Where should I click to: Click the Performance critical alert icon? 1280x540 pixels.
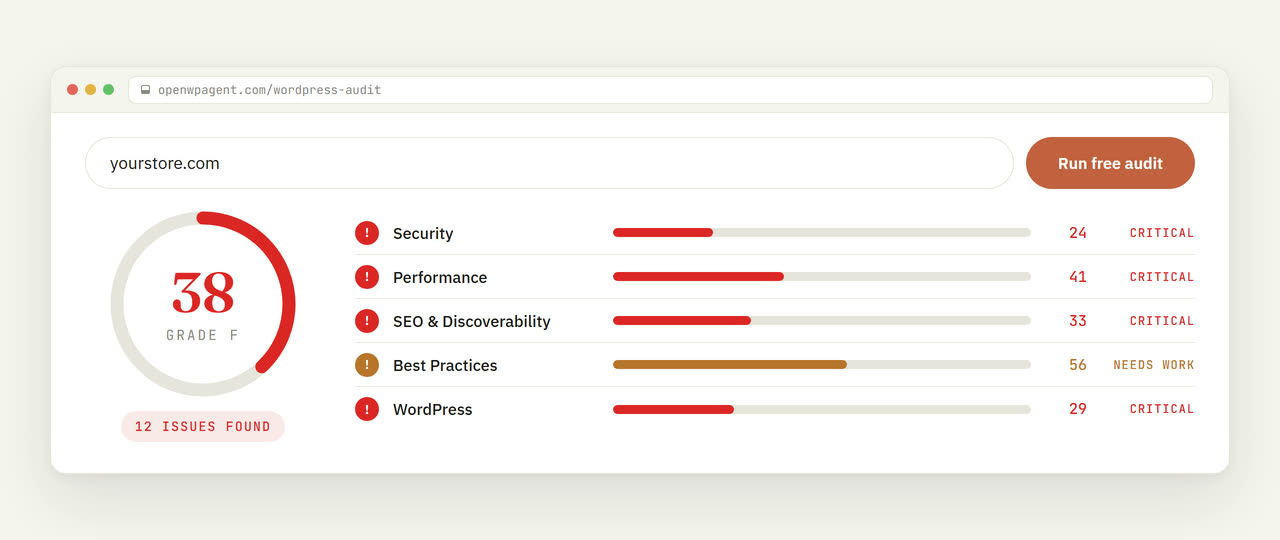[367, 277]
